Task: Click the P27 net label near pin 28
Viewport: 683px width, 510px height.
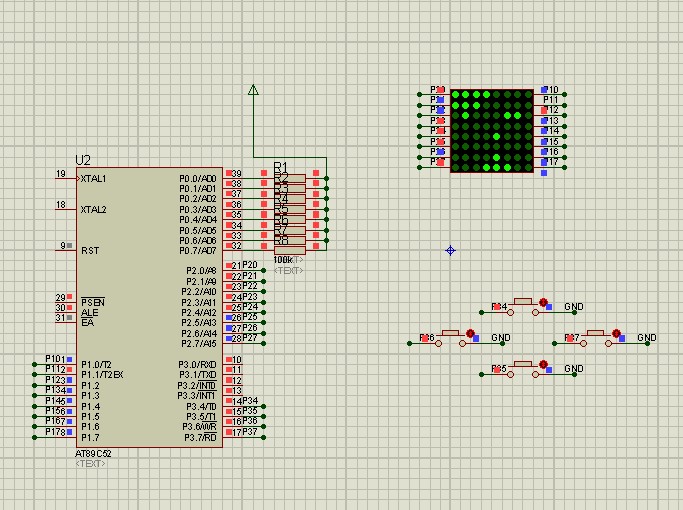Action: (250, 338)
